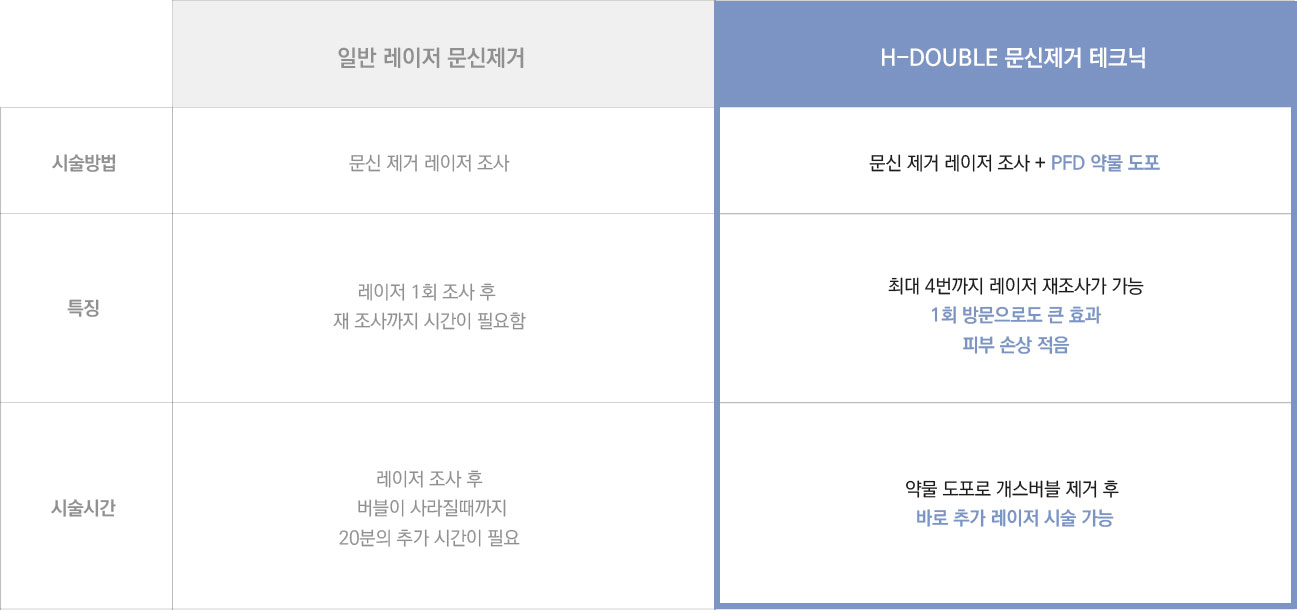Click the text 문신 제거 레이저 조사 in the 일반 column
Image resolution: width=1297 pixels, height=610 pixels.
click(x=429, y=164)
